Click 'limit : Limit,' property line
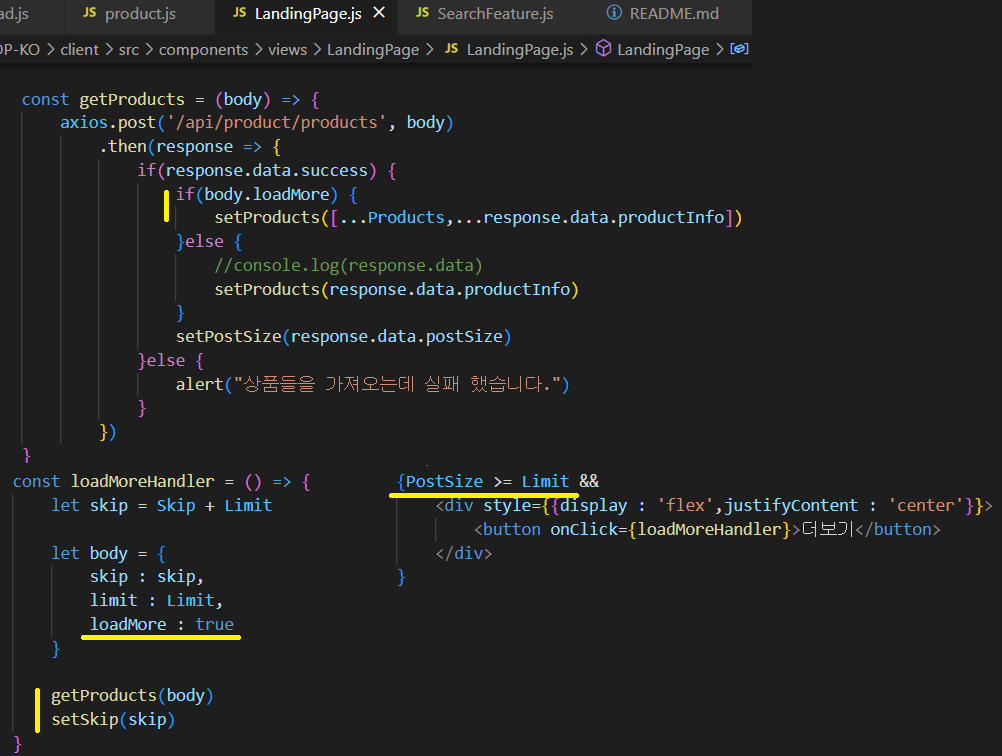Screen dimensions: 1002x756 pyautogui.click(x=156, y=601)
